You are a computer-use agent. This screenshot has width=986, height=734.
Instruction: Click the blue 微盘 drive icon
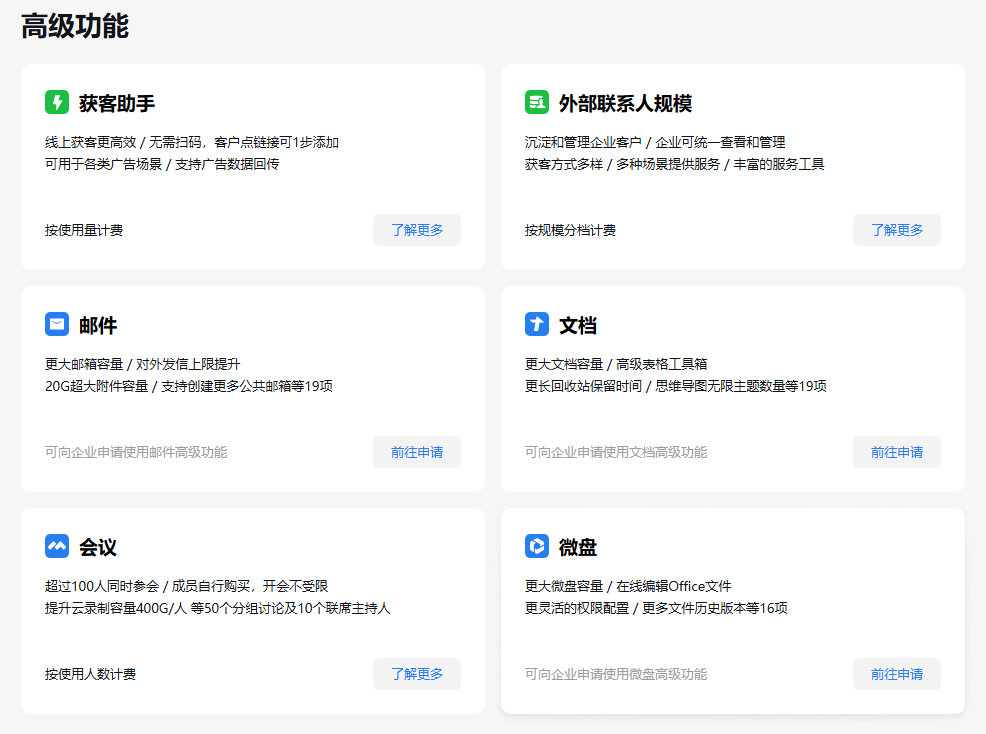[x=536, y=546]
